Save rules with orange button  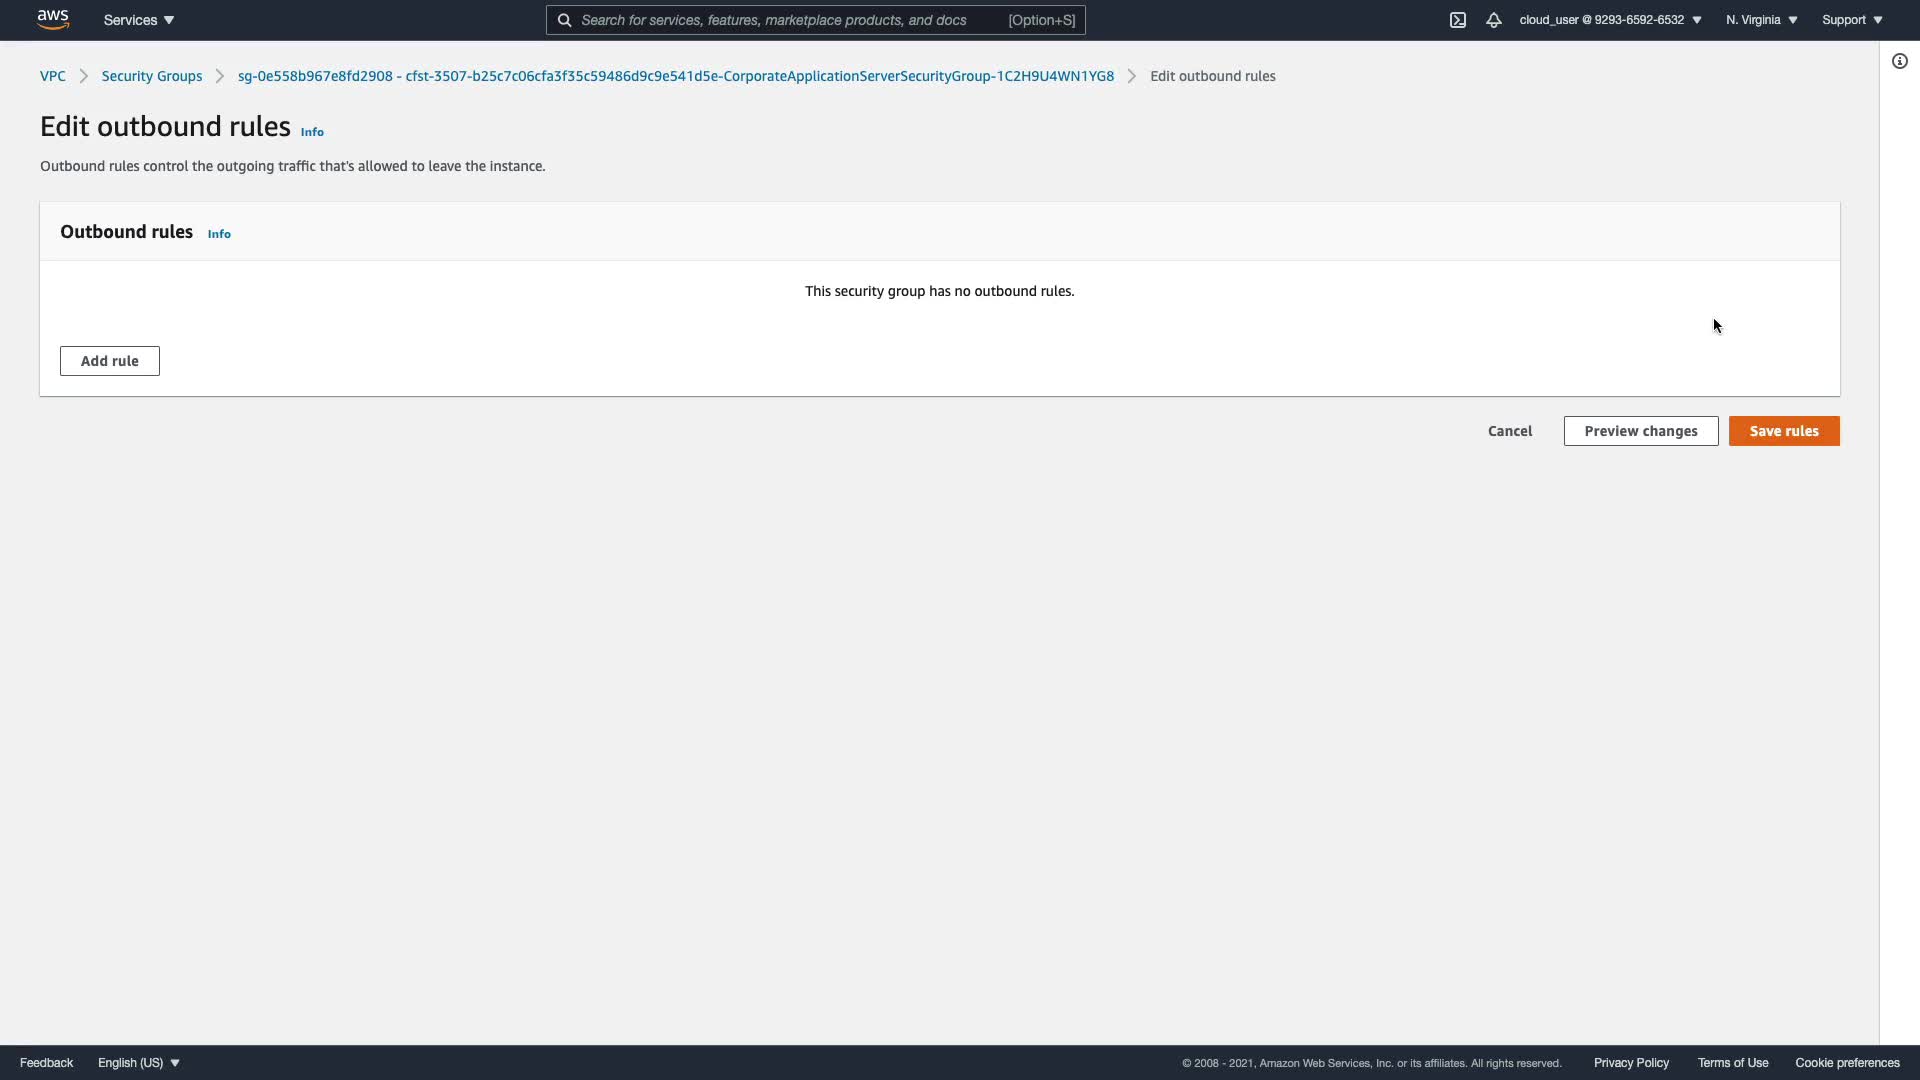(1784, 431)
